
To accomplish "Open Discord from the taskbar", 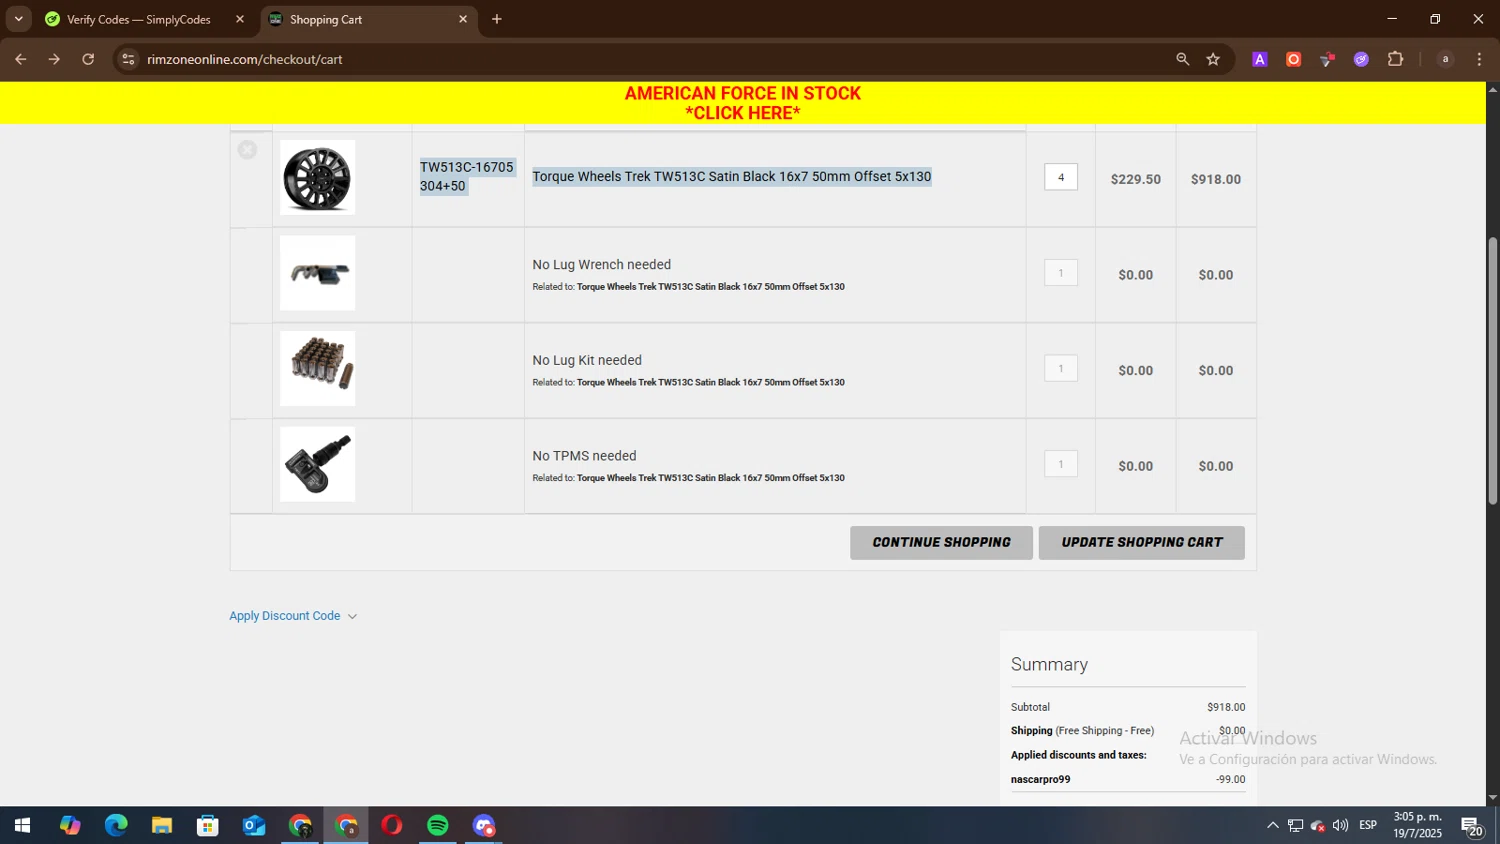I will point(484,826).
